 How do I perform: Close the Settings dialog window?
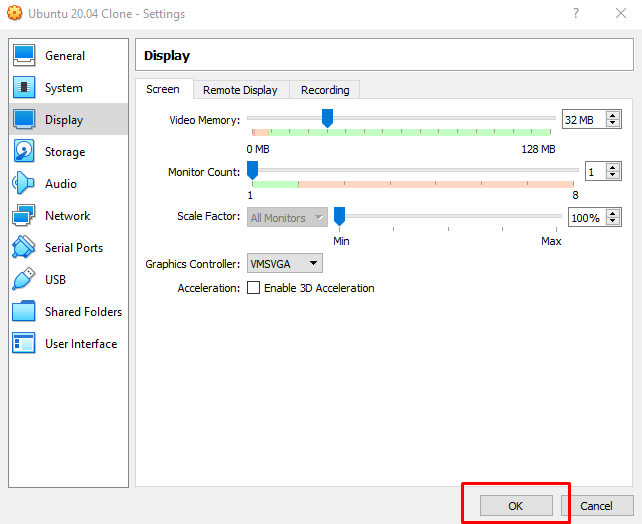click(621, 13)
